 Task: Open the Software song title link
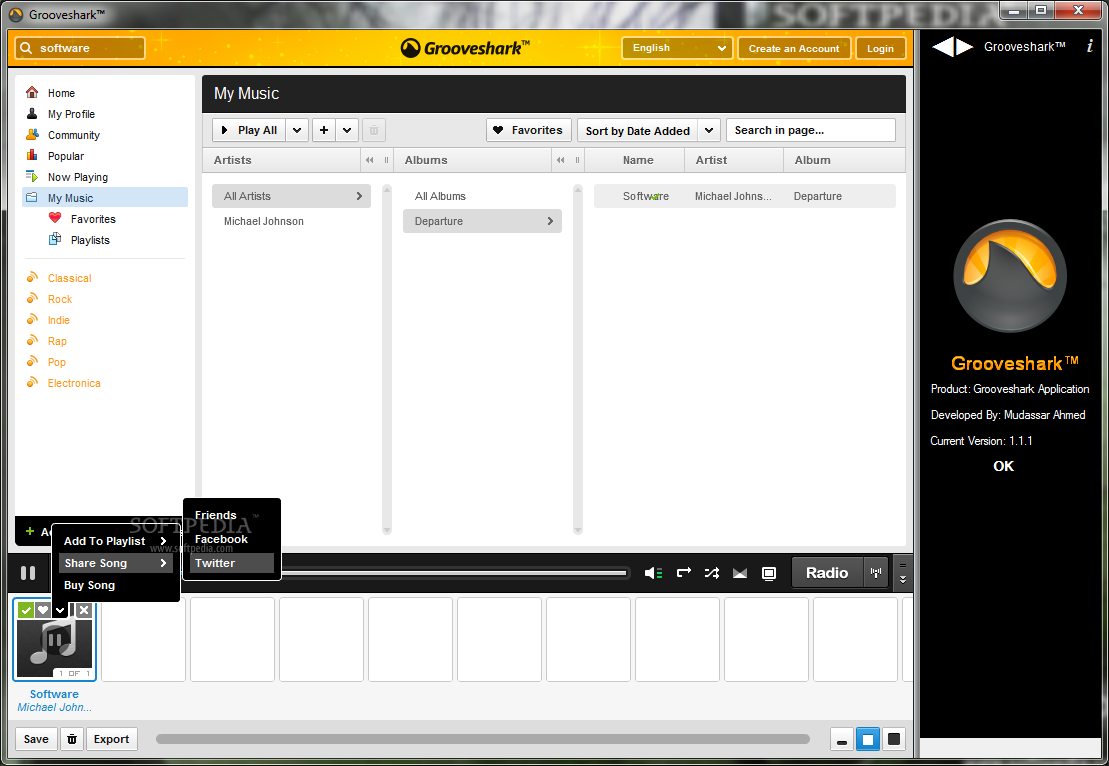coord(54,694)
